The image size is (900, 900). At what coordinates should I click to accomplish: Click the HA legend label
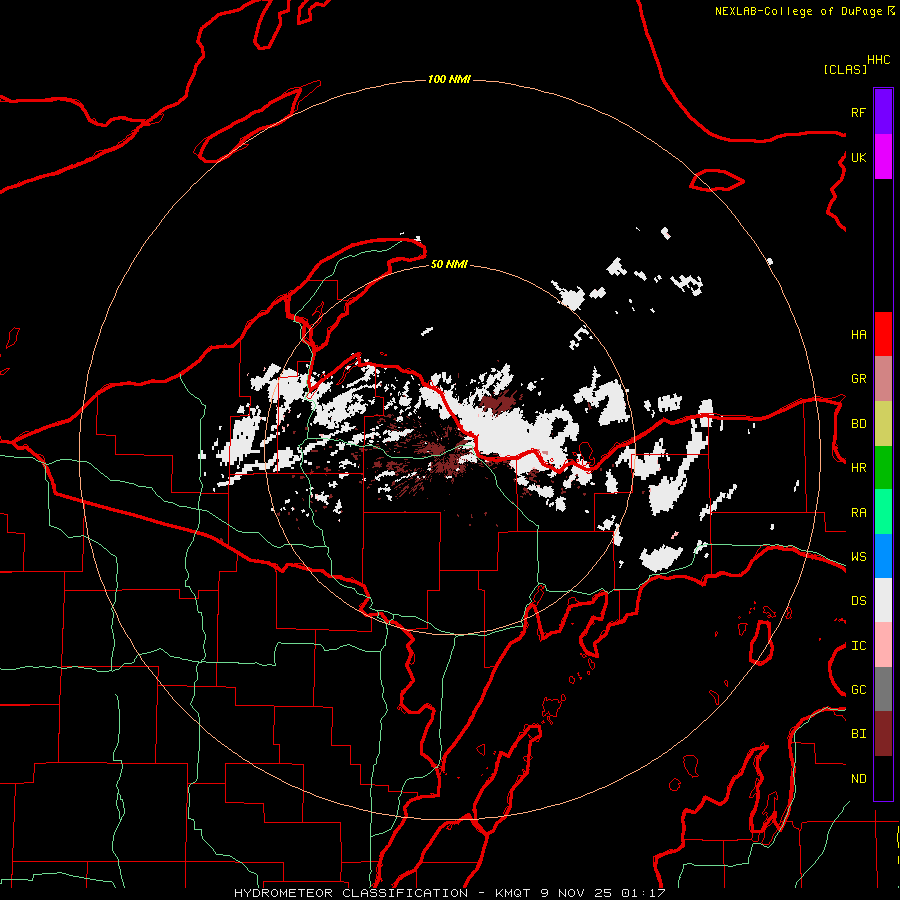858,334
